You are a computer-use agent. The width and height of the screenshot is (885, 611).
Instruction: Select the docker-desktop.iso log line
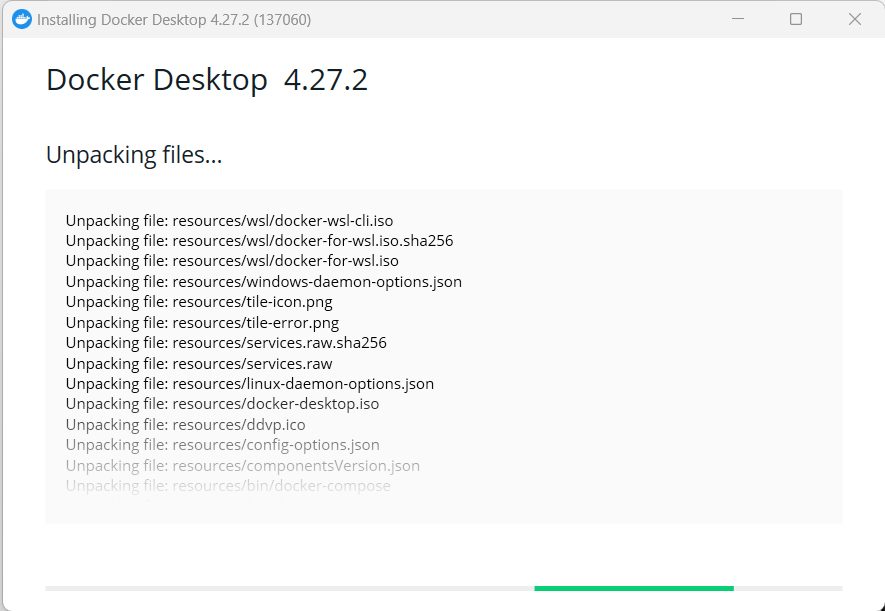click(222, 404)
